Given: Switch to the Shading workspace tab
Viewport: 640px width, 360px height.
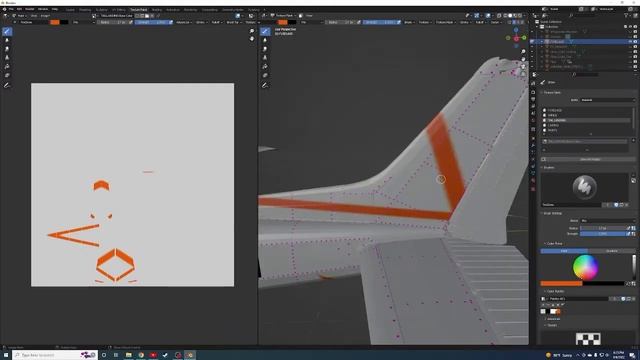Looking at the screenshot, I should click(x=157, y=9).
